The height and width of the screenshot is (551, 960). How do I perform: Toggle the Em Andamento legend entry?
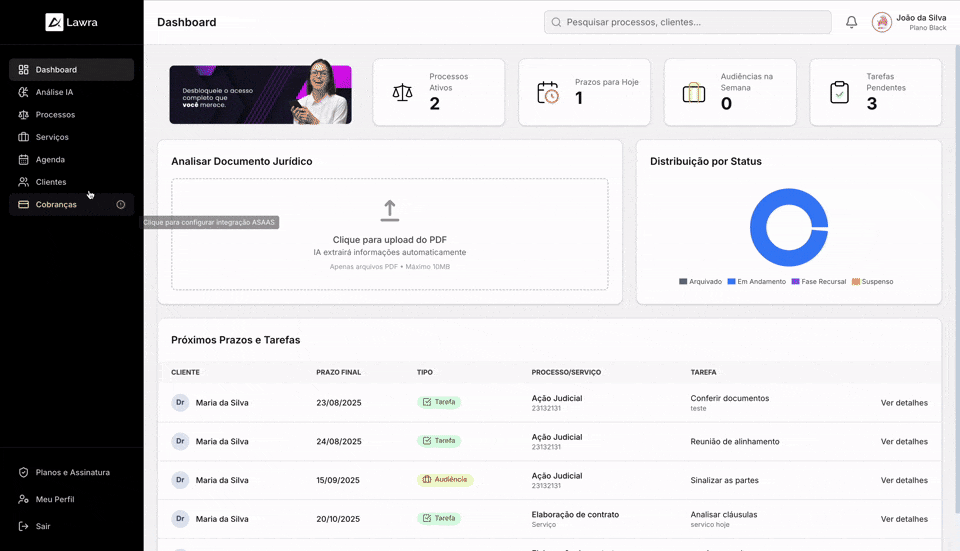756,282
